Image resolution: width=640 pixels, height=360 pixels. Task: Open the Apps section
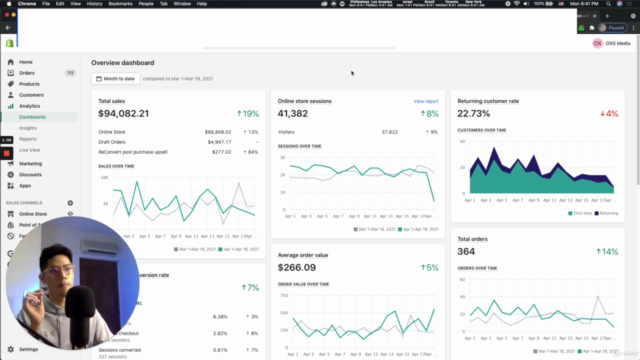25,186
